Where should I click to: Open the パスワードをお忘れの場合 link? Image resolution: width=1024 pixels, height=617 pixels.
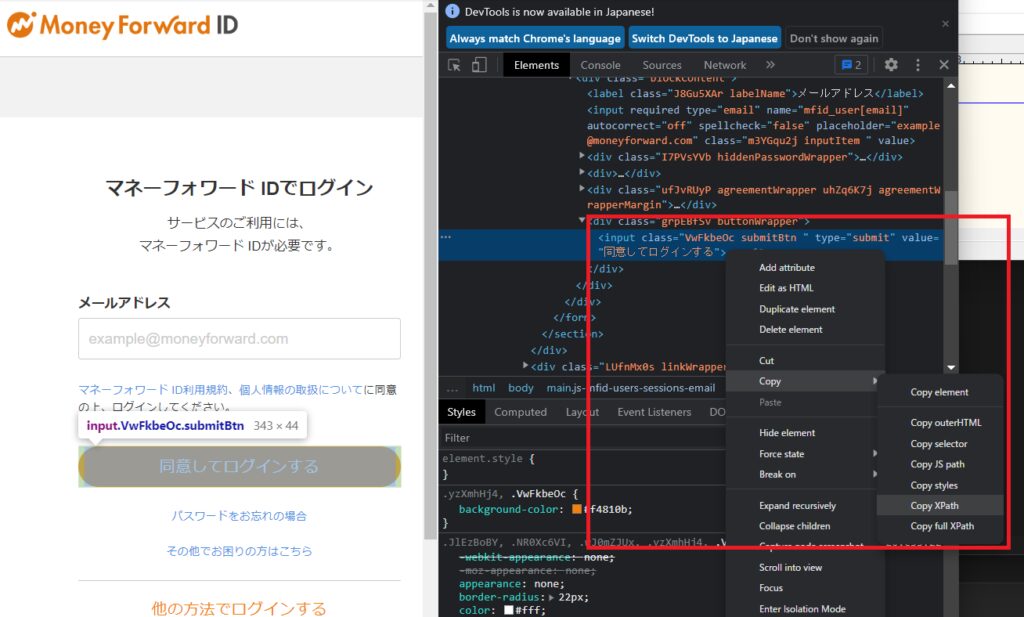pos(239,516)
